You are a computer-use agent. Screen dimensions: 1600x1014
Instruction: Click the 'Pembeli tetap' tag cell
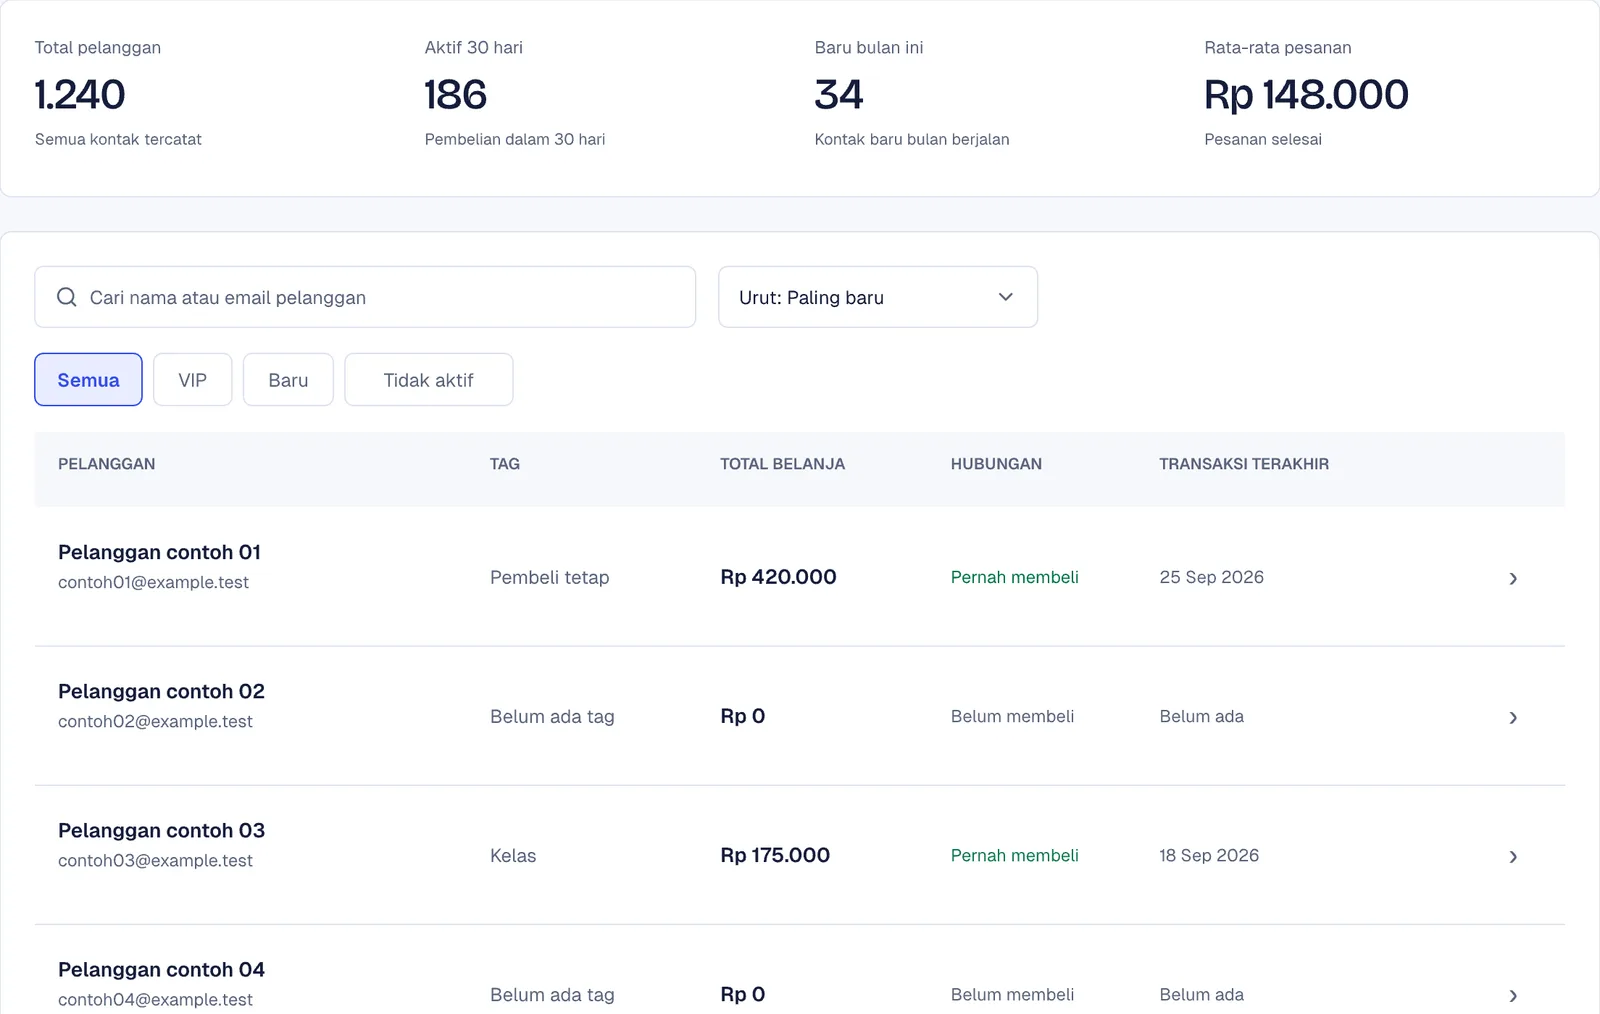pyautogui.click(x=549, y=577)
